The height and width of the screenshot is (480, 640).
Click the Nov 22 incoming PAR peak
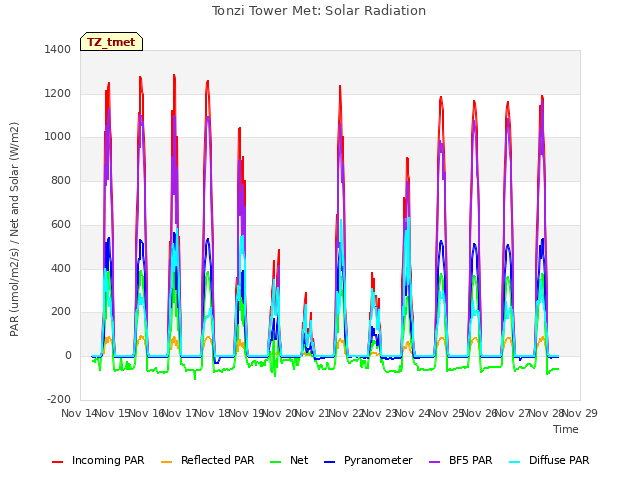click(x=340, y=86)
